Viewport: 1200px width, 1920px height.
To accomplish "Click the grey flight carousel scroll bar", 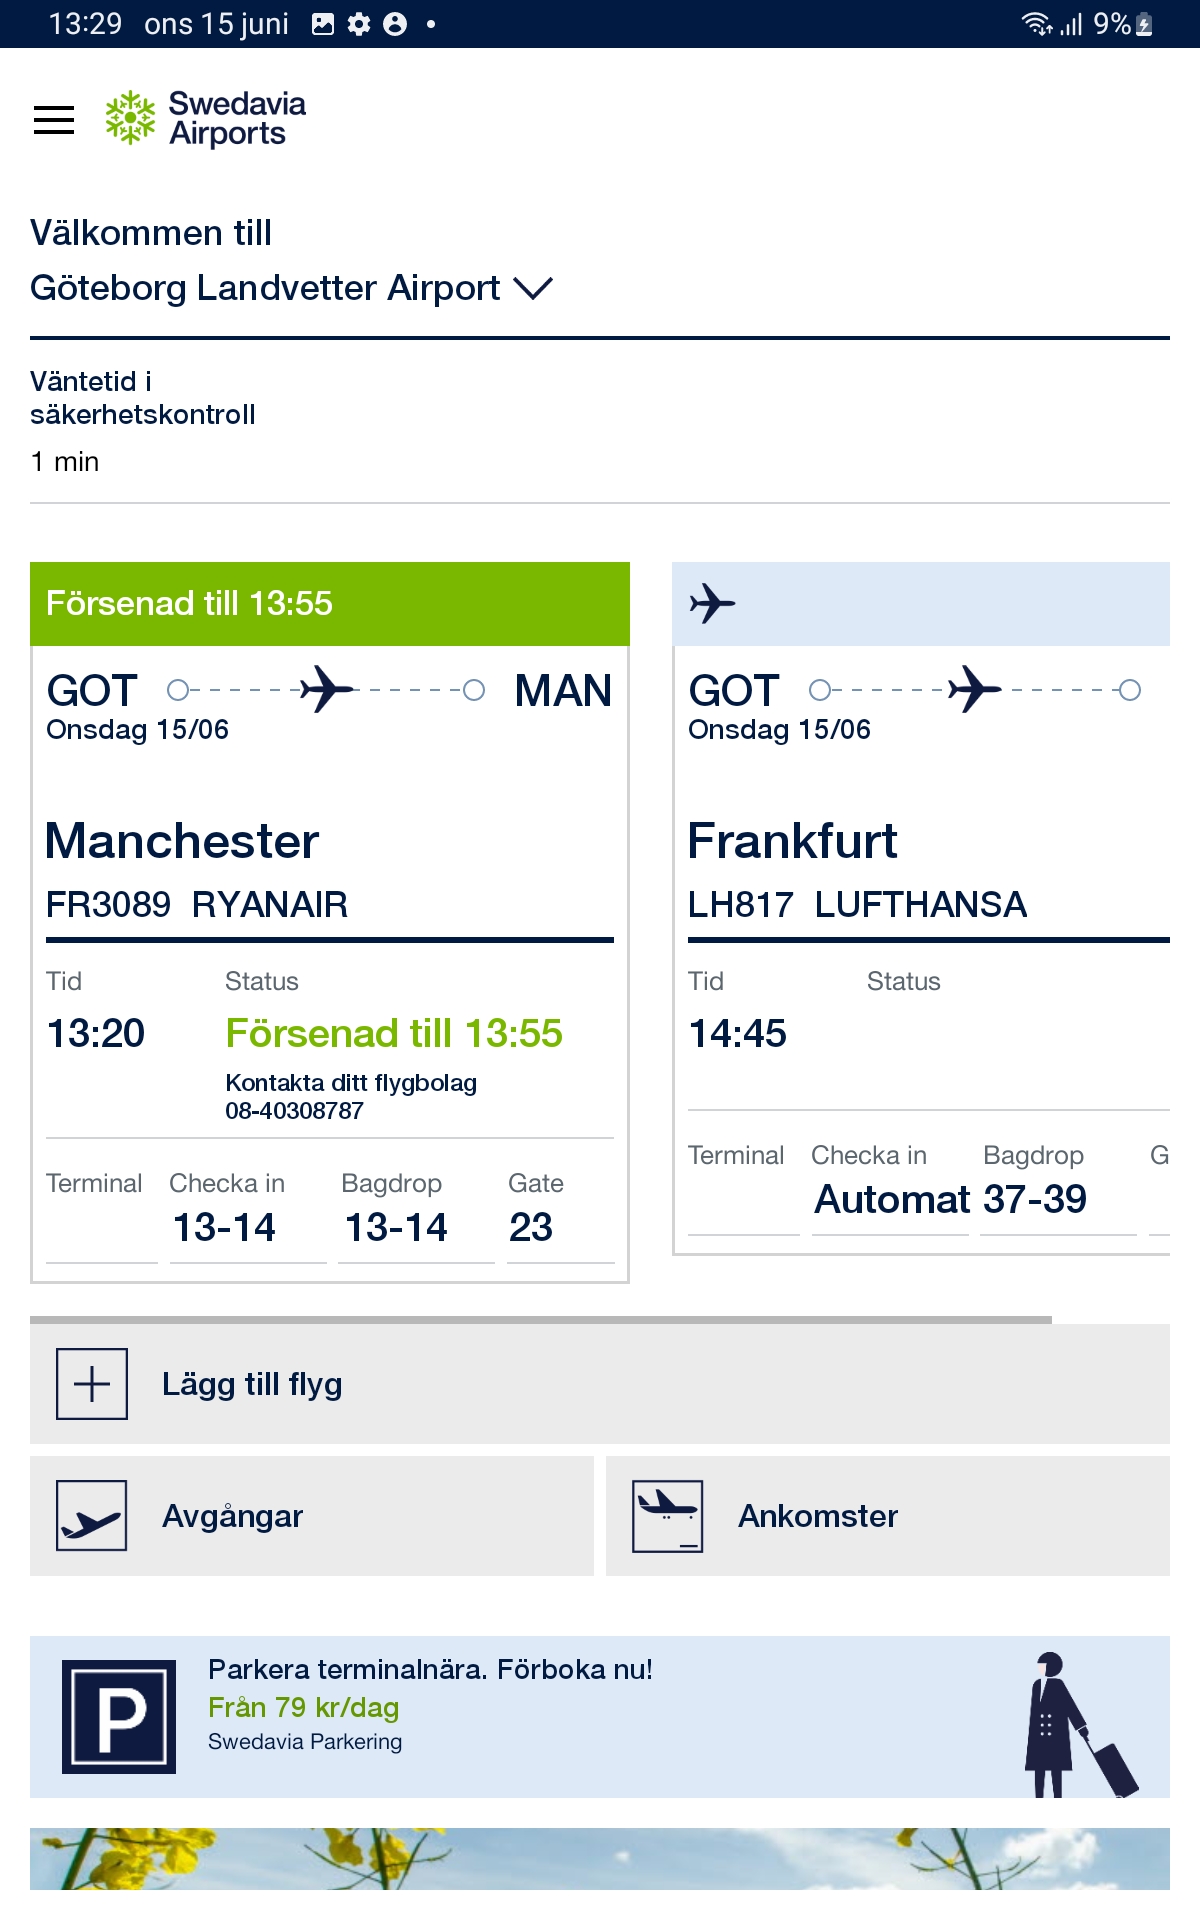I will 541,1320.
